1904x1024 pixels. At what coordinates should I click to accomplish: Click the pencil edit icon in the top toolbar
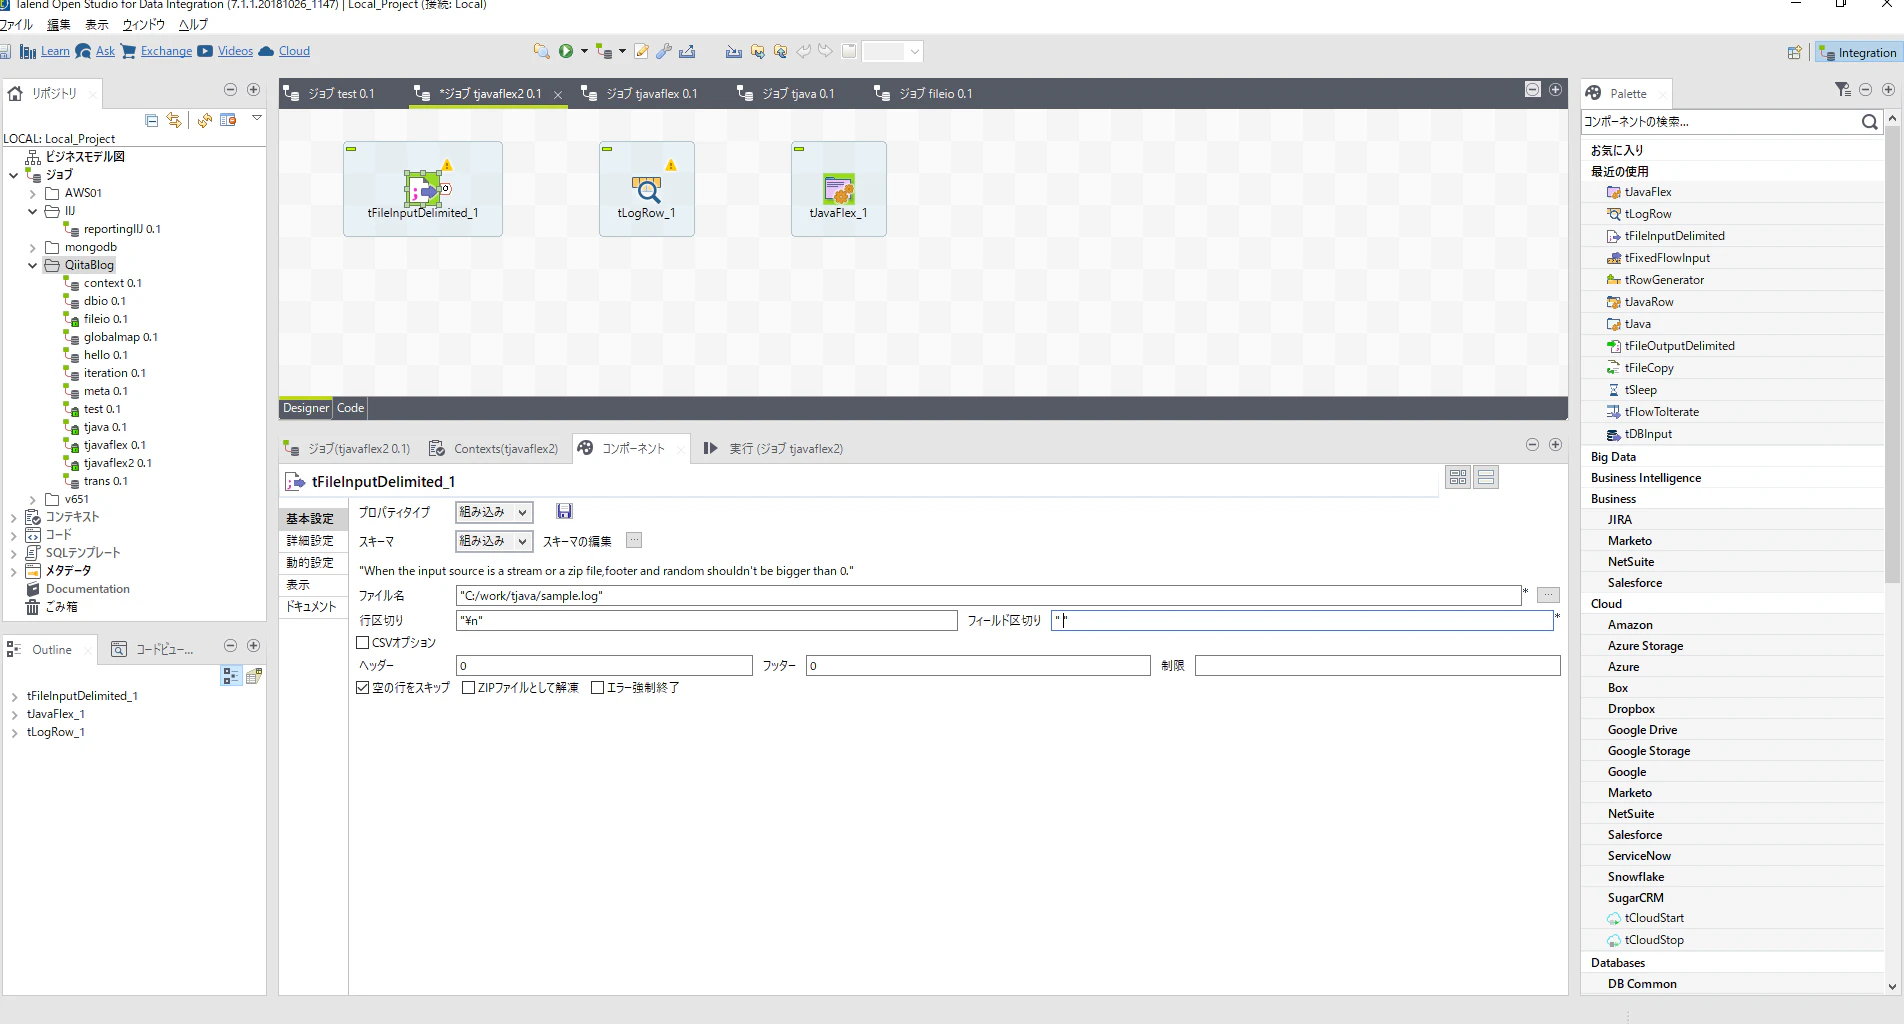coord(641,51)
